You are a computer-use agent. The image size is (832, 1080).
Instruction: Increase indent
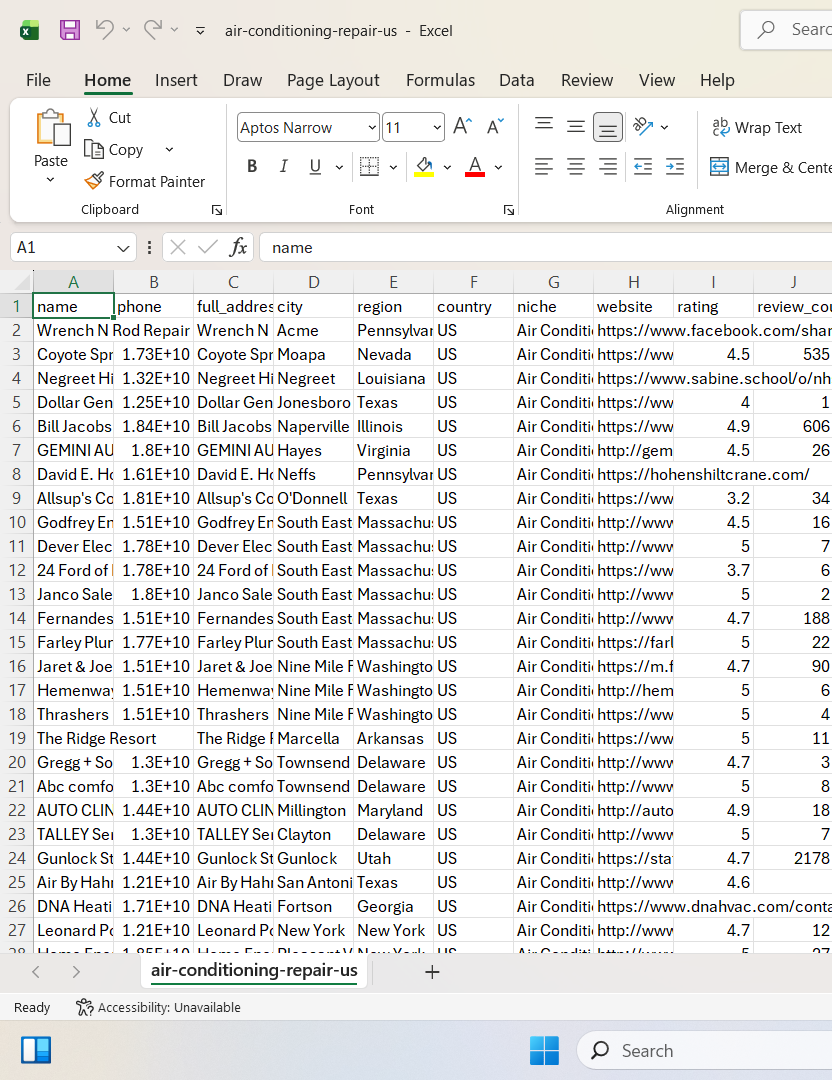(675, 167)
